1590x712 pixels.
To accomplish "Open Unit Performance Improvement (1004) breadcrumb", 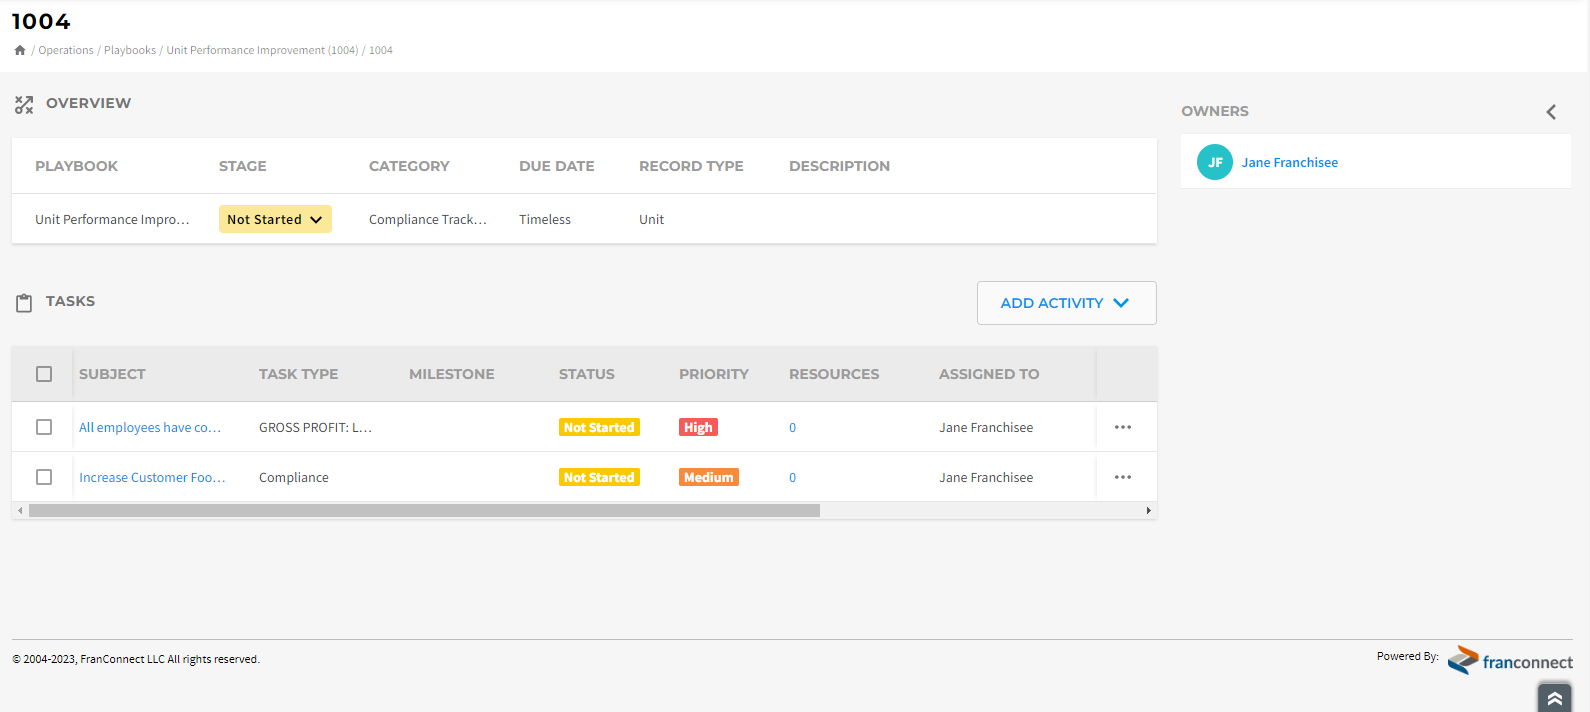I will click(262, 50).
